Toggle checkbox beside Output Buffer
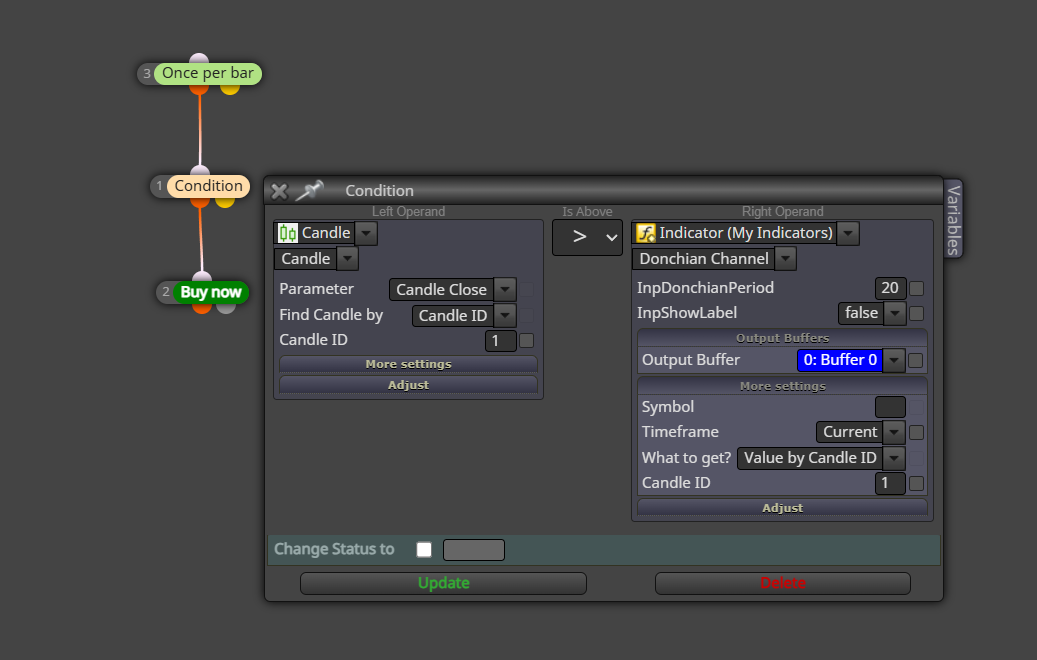The height and width of the screenshot is (660, 1037). pos(915,360)
